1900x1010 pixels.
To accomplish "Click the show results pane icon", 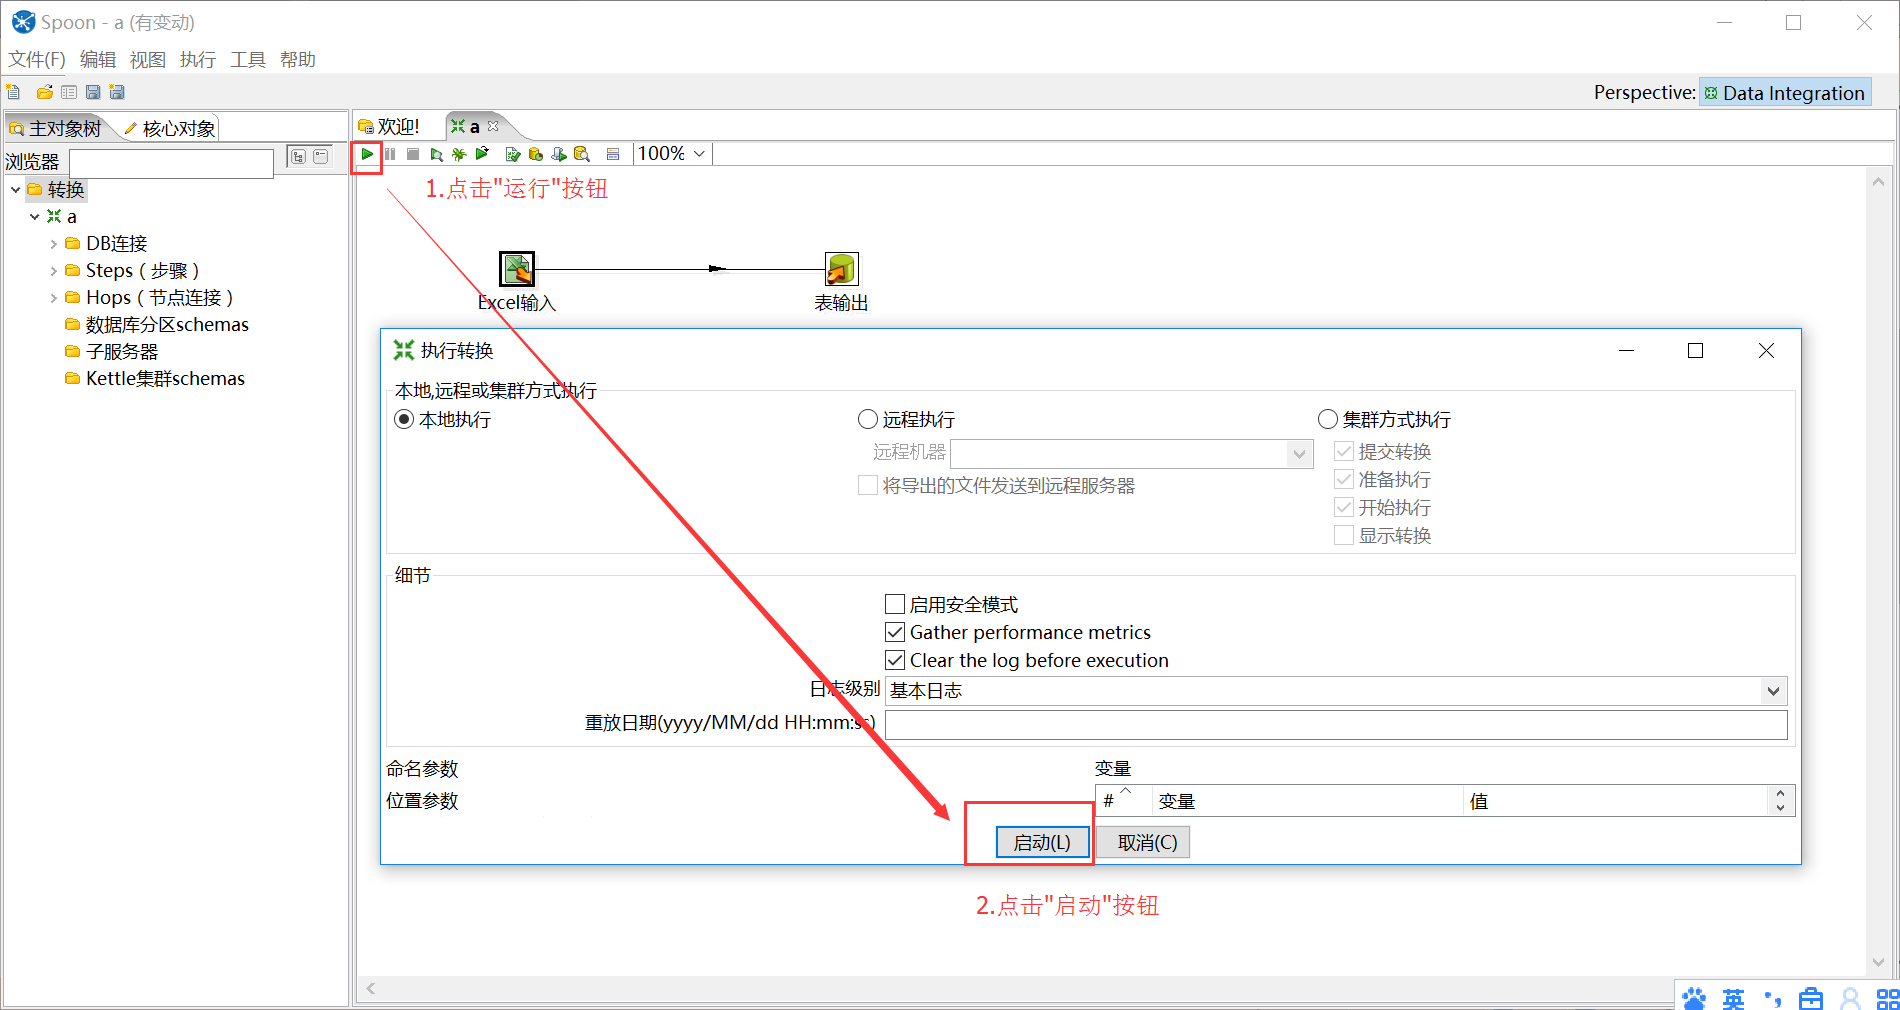I will pyautogui.click(x=613, y=154).
